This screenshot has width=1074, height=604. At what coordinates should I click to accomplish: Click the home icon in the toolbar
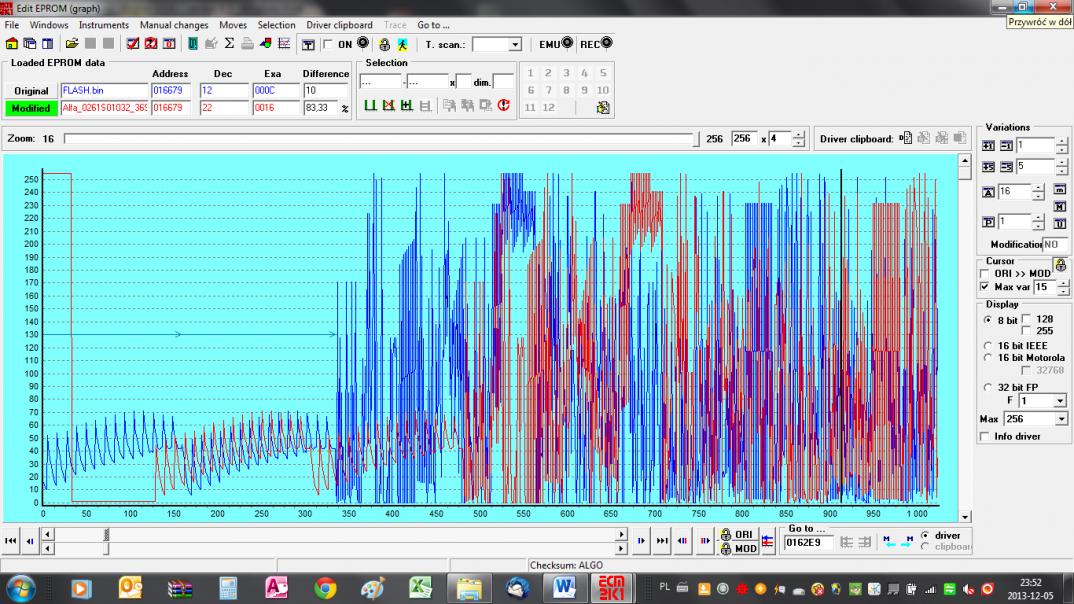12,44
